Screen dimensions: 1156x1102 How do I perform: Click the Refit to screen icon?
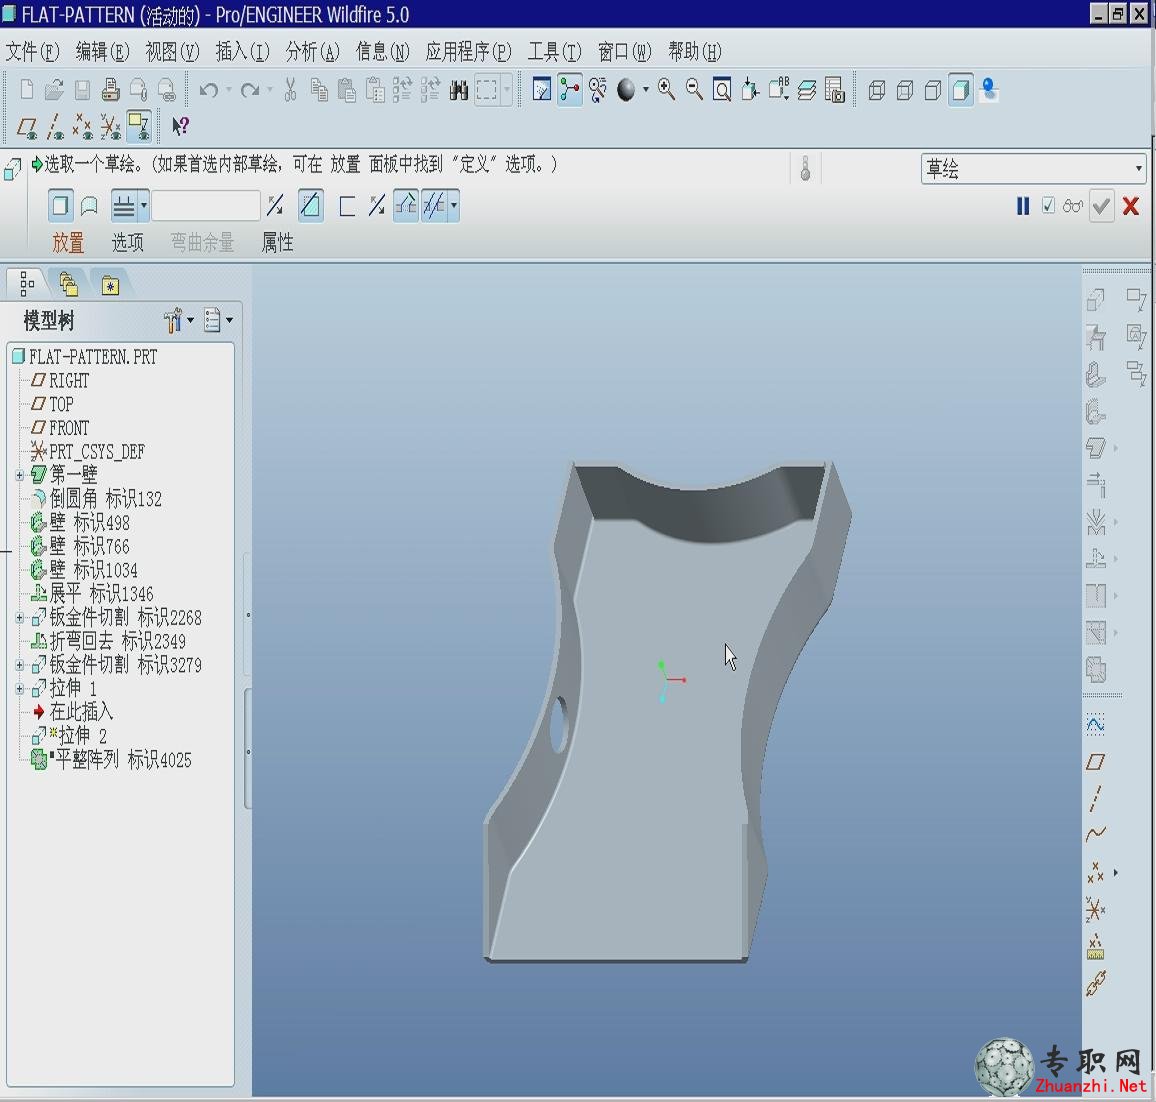[x=722, y=90]
